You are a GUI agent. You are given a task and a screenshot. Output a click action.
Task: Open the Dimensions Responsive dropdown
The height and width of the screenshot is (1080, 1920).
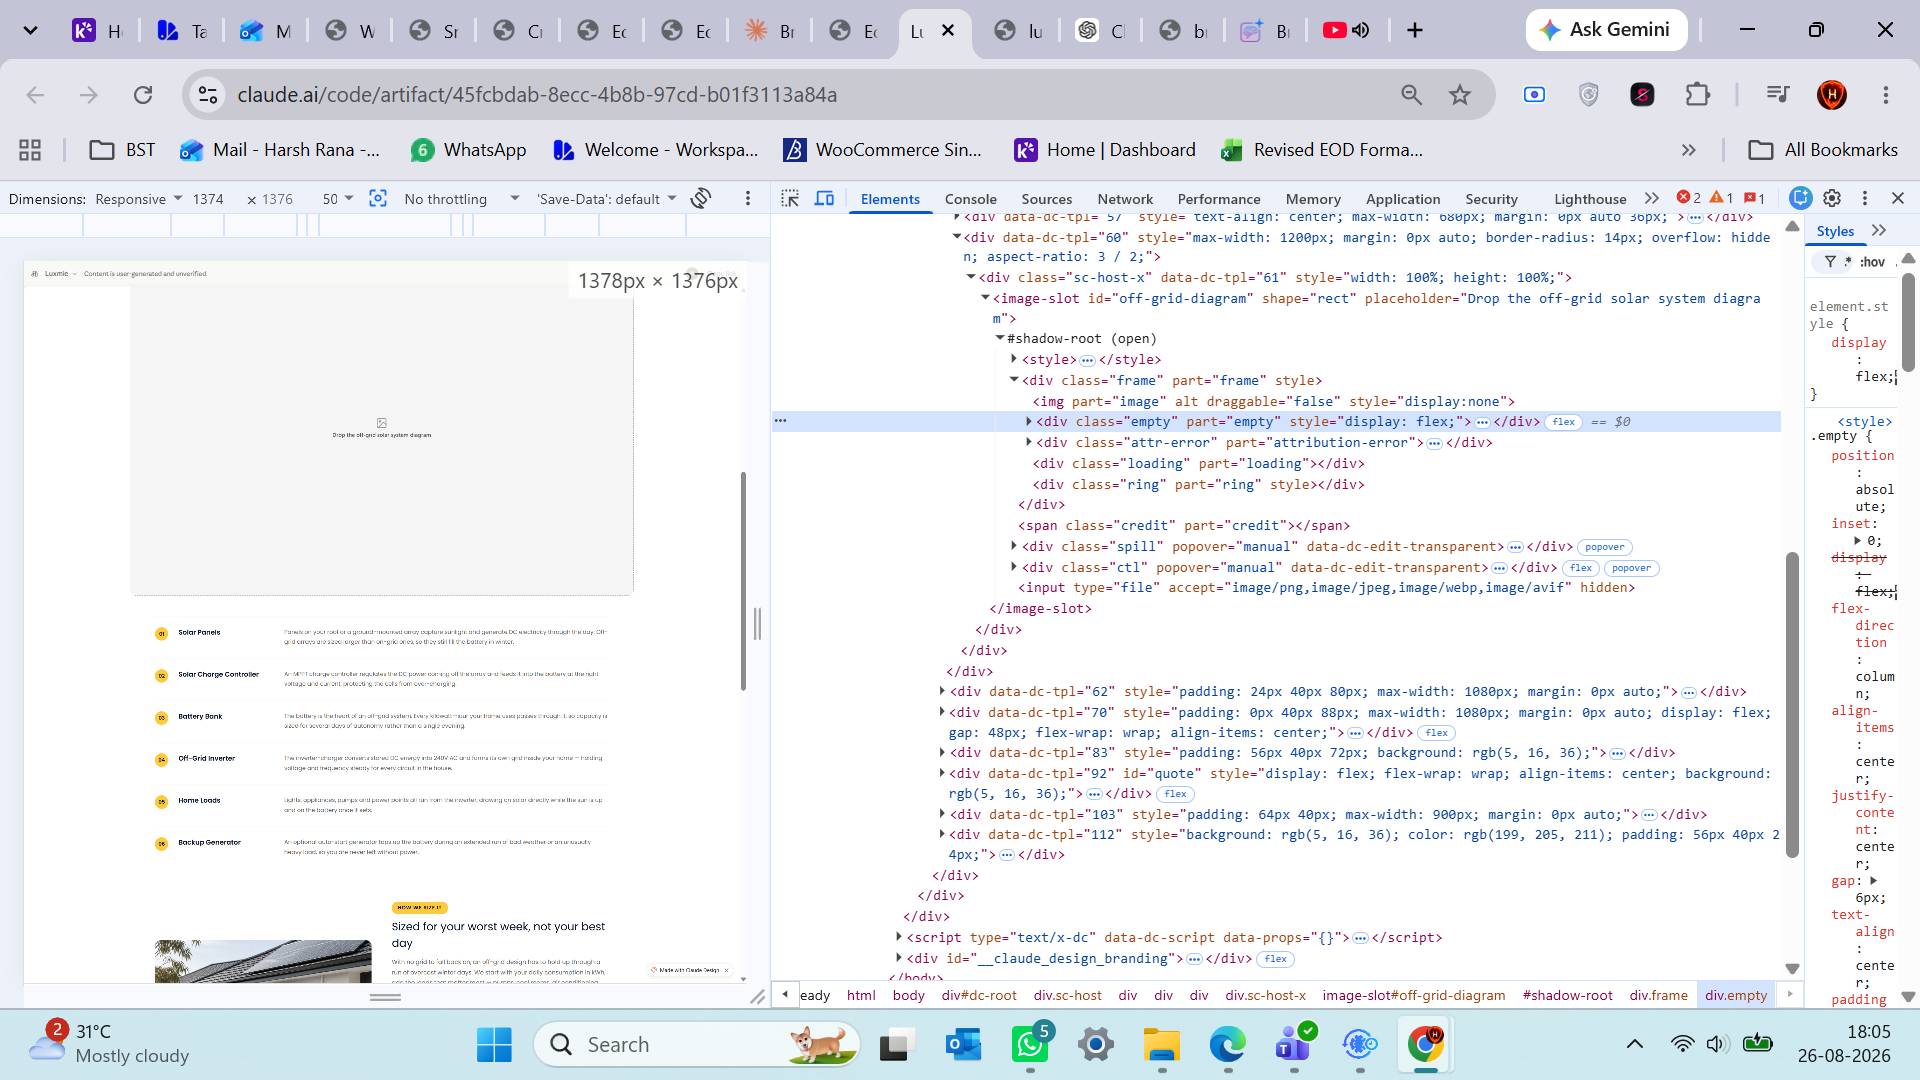[138, 198]
